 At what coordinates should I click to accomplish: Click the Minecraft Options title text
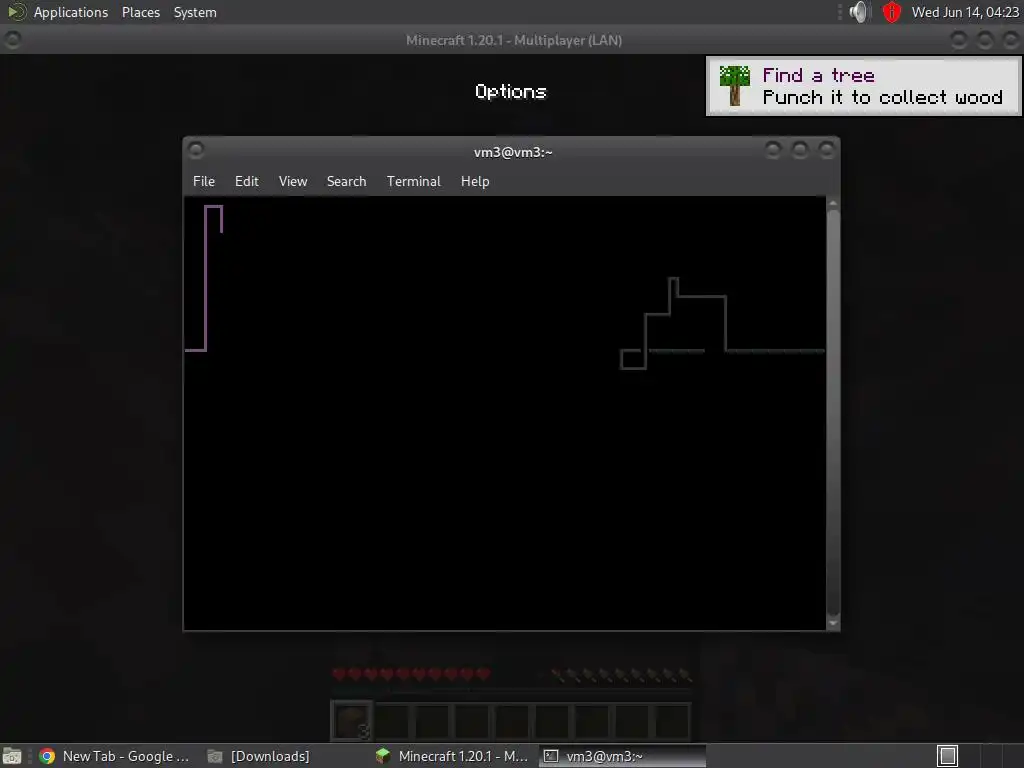511,91
